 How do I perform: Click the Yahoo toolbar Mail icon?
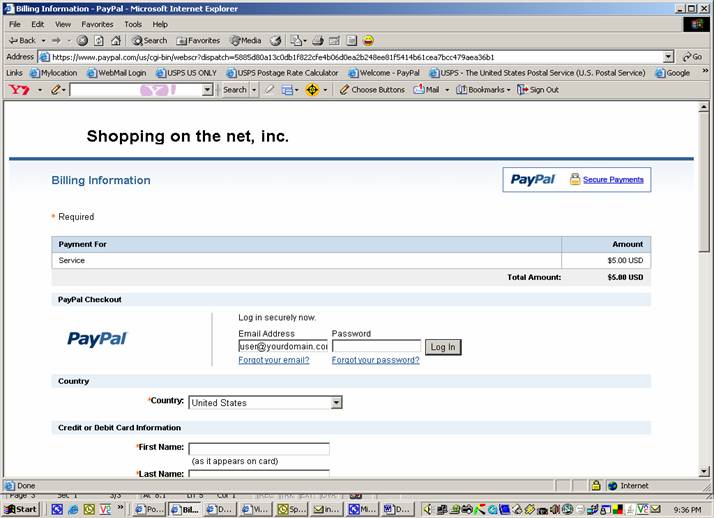[426, 89]
